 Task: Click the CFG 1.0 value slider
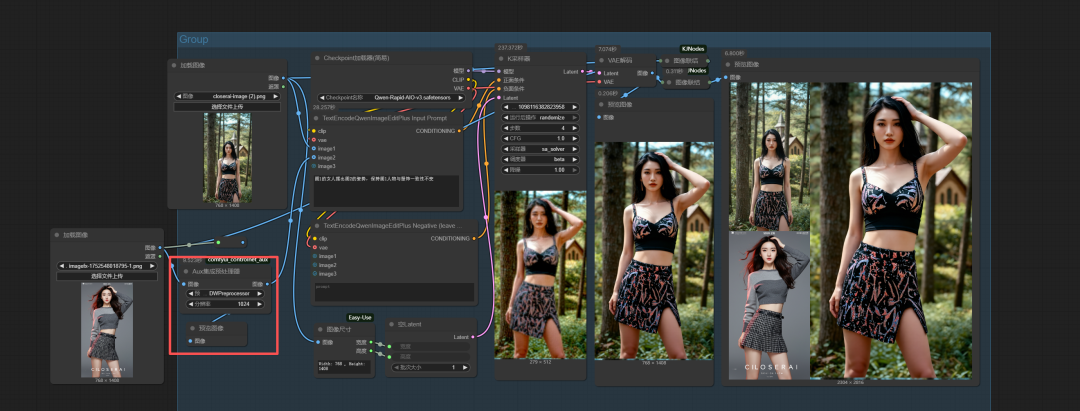coord(540,138)
